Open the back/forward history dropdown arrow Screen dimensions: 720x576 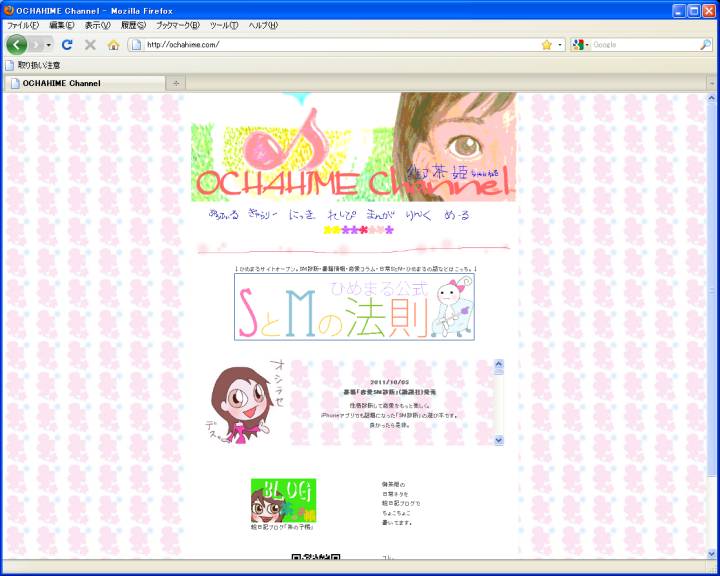point(49,45)
